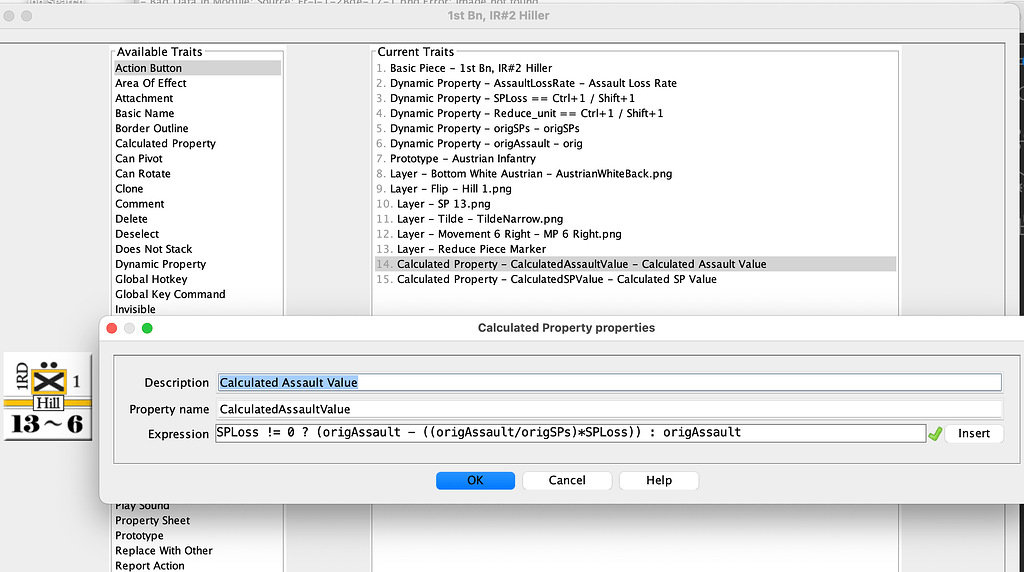This screenshot has height=572, width=1024.
Task: Edit the Description field
Action: point(609,383)
